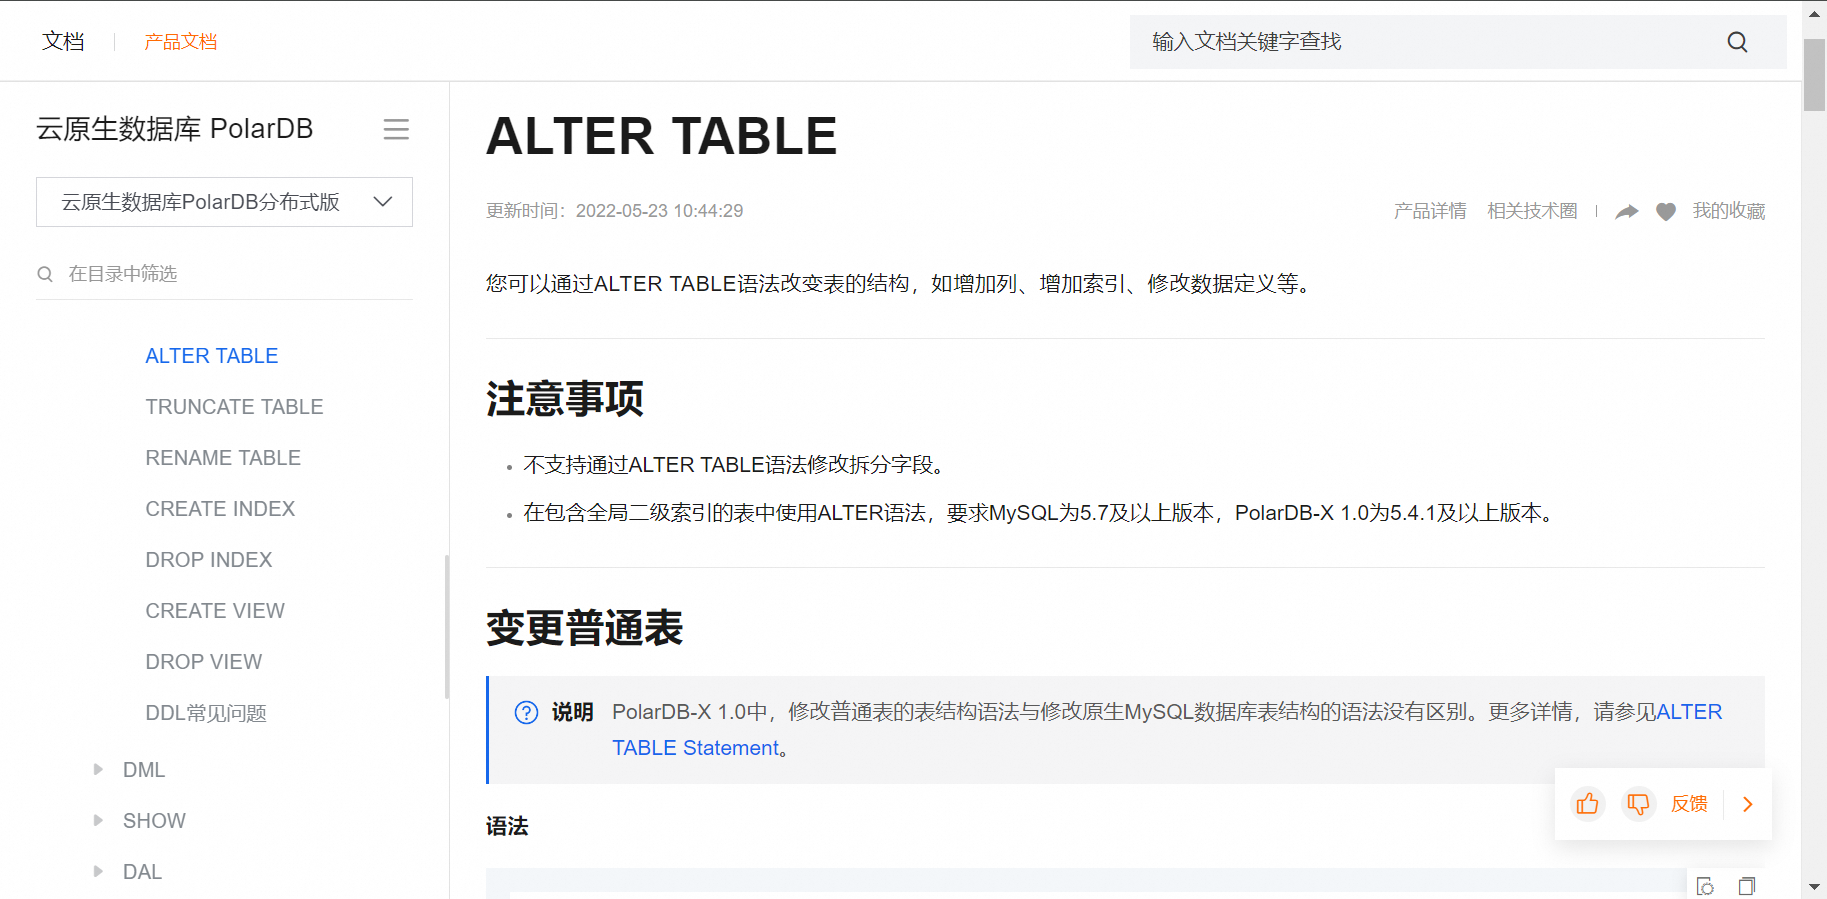Open the 产品文档 header tab
1827x899 pixels.
tap(180, 42)
